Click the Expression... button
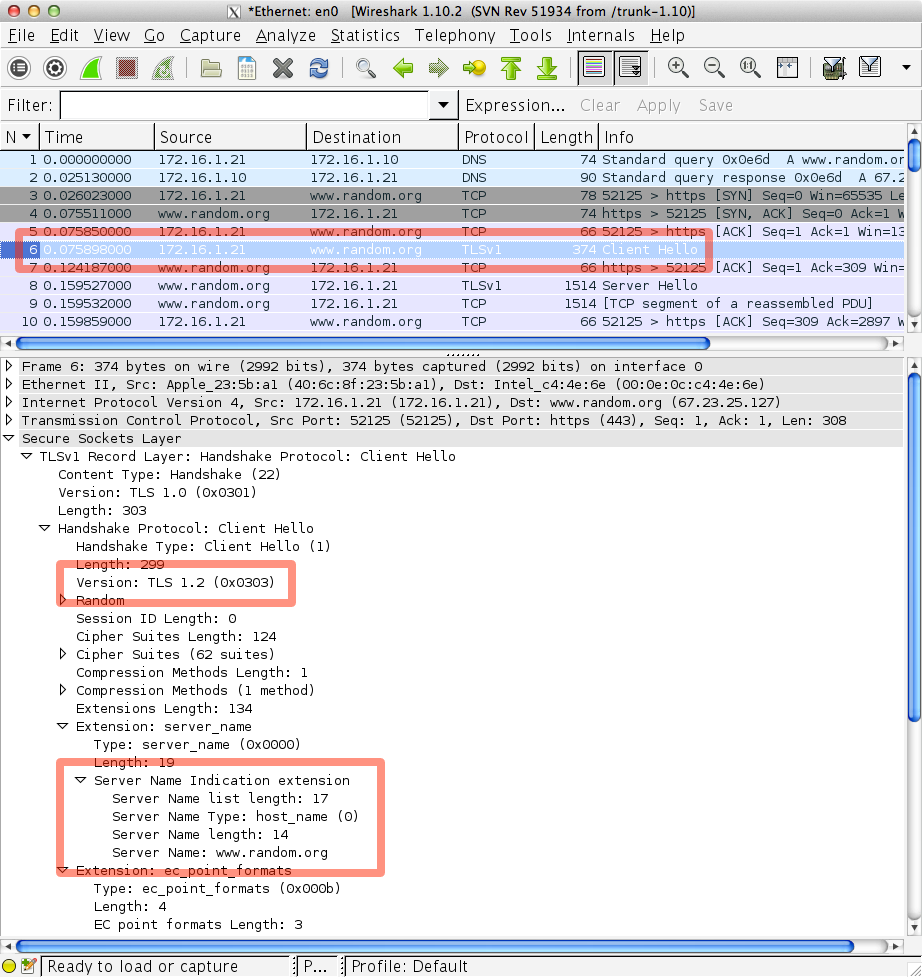 pos(515,105)
